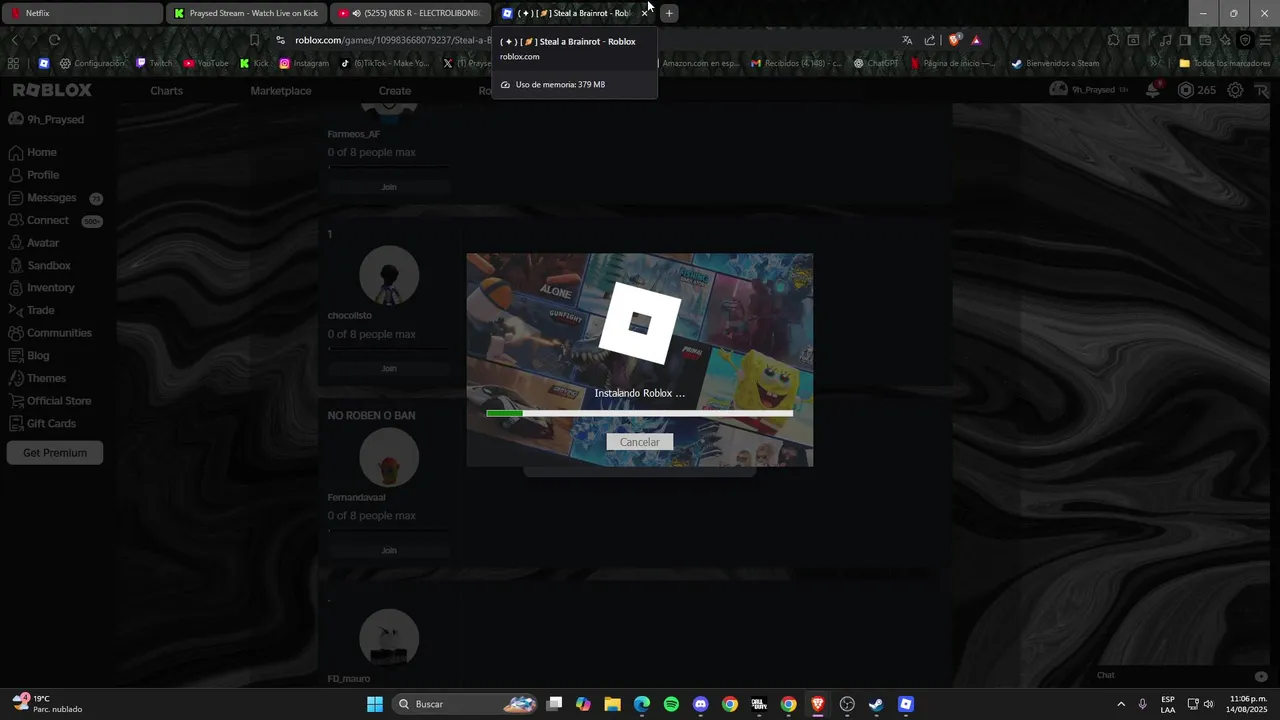
Task: Open Sandbox in the Roblox sidebar
Action: point(39,265)
